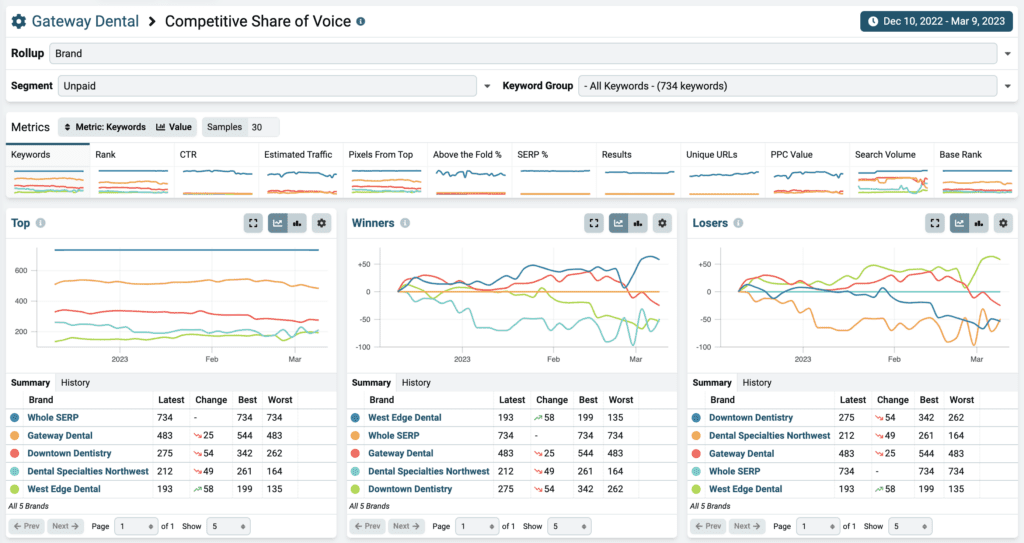This screenshot has width=1024, height=543.
Task: Select the Unique URLs metric tab
Action: [723, 170]
